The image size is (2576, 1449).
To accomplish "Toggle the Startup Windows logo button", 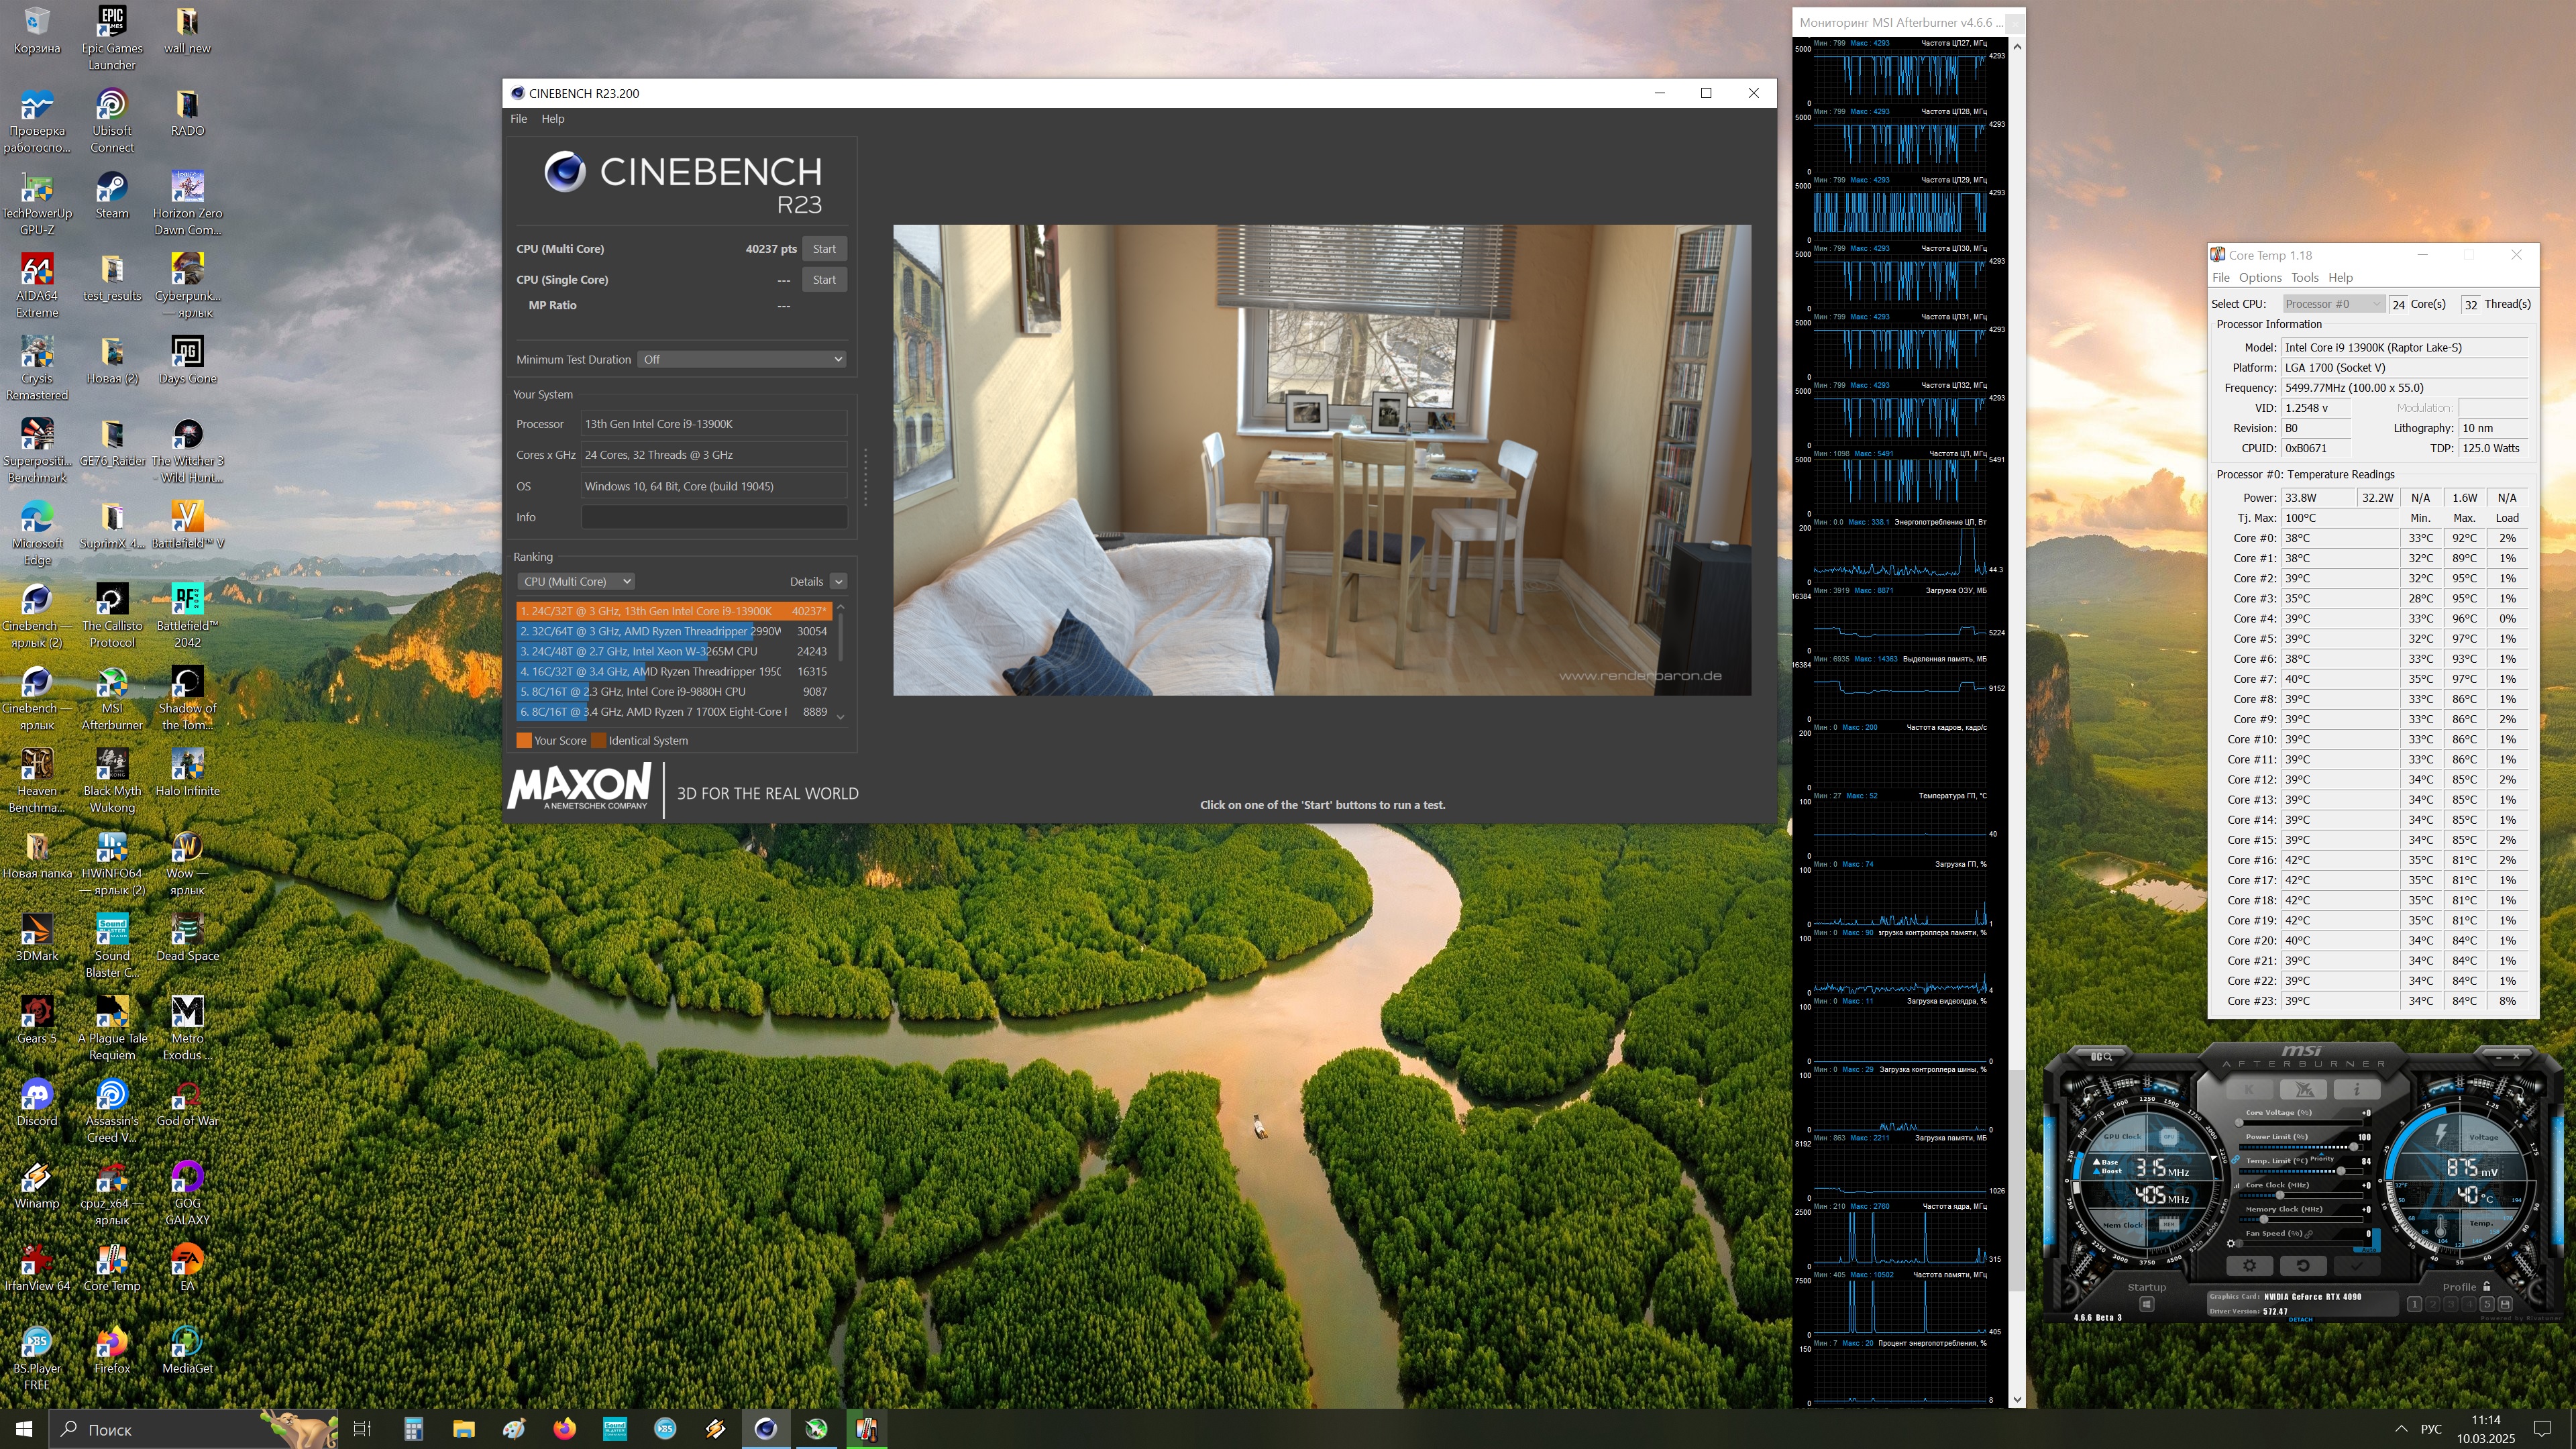I will pos(2147,1304).
